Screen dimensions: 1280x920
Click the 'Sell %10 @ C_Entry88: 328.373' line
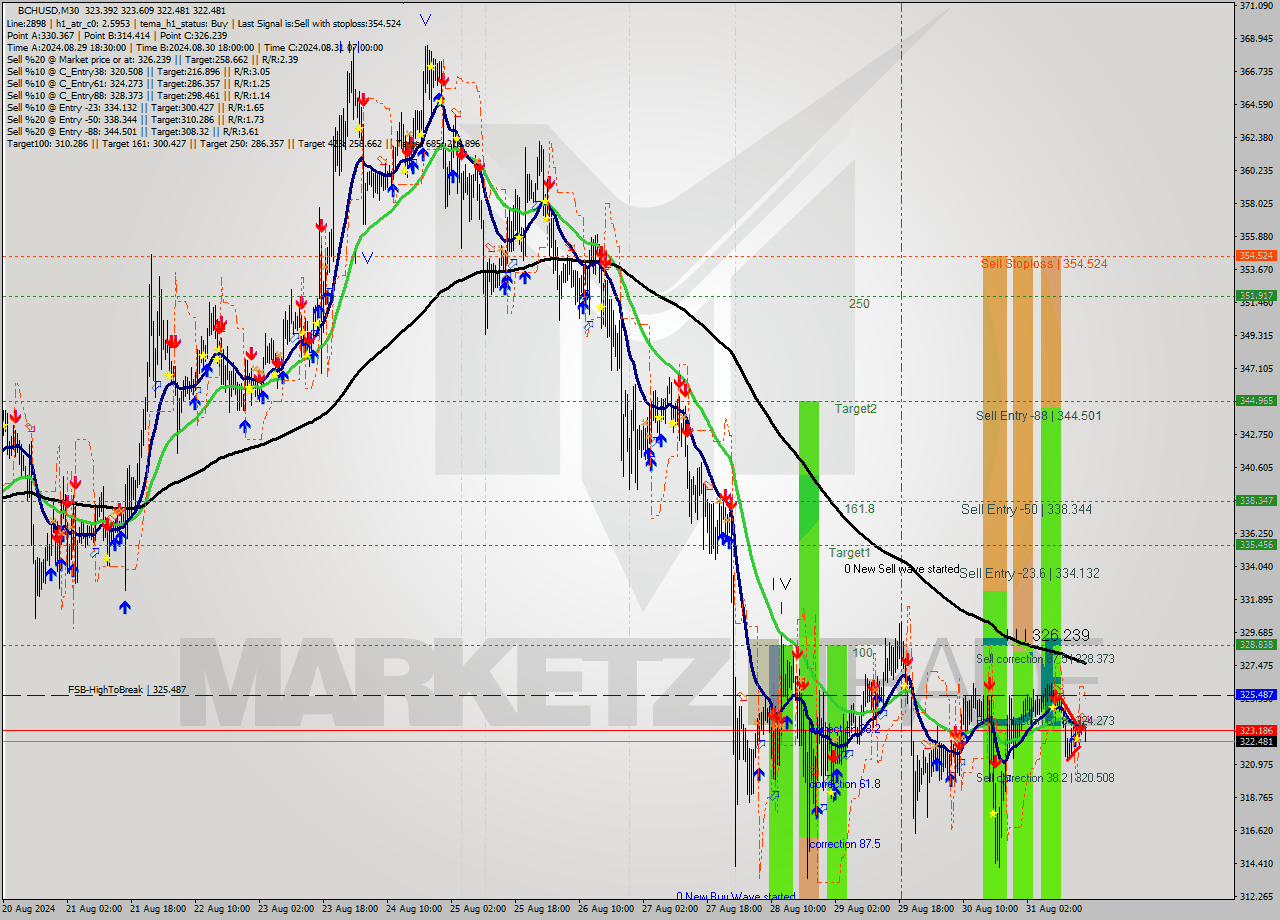138,96
